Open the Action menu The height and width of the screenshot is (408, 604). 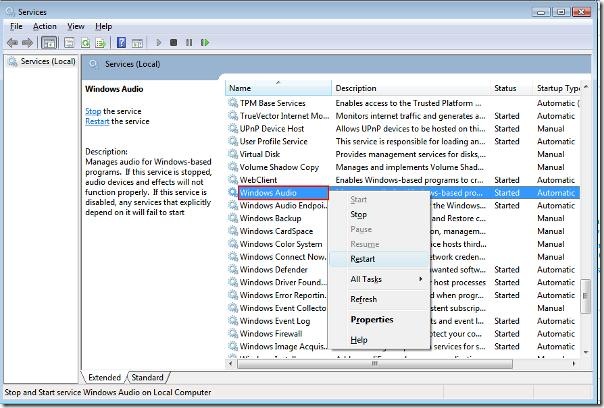pos(45,26)
